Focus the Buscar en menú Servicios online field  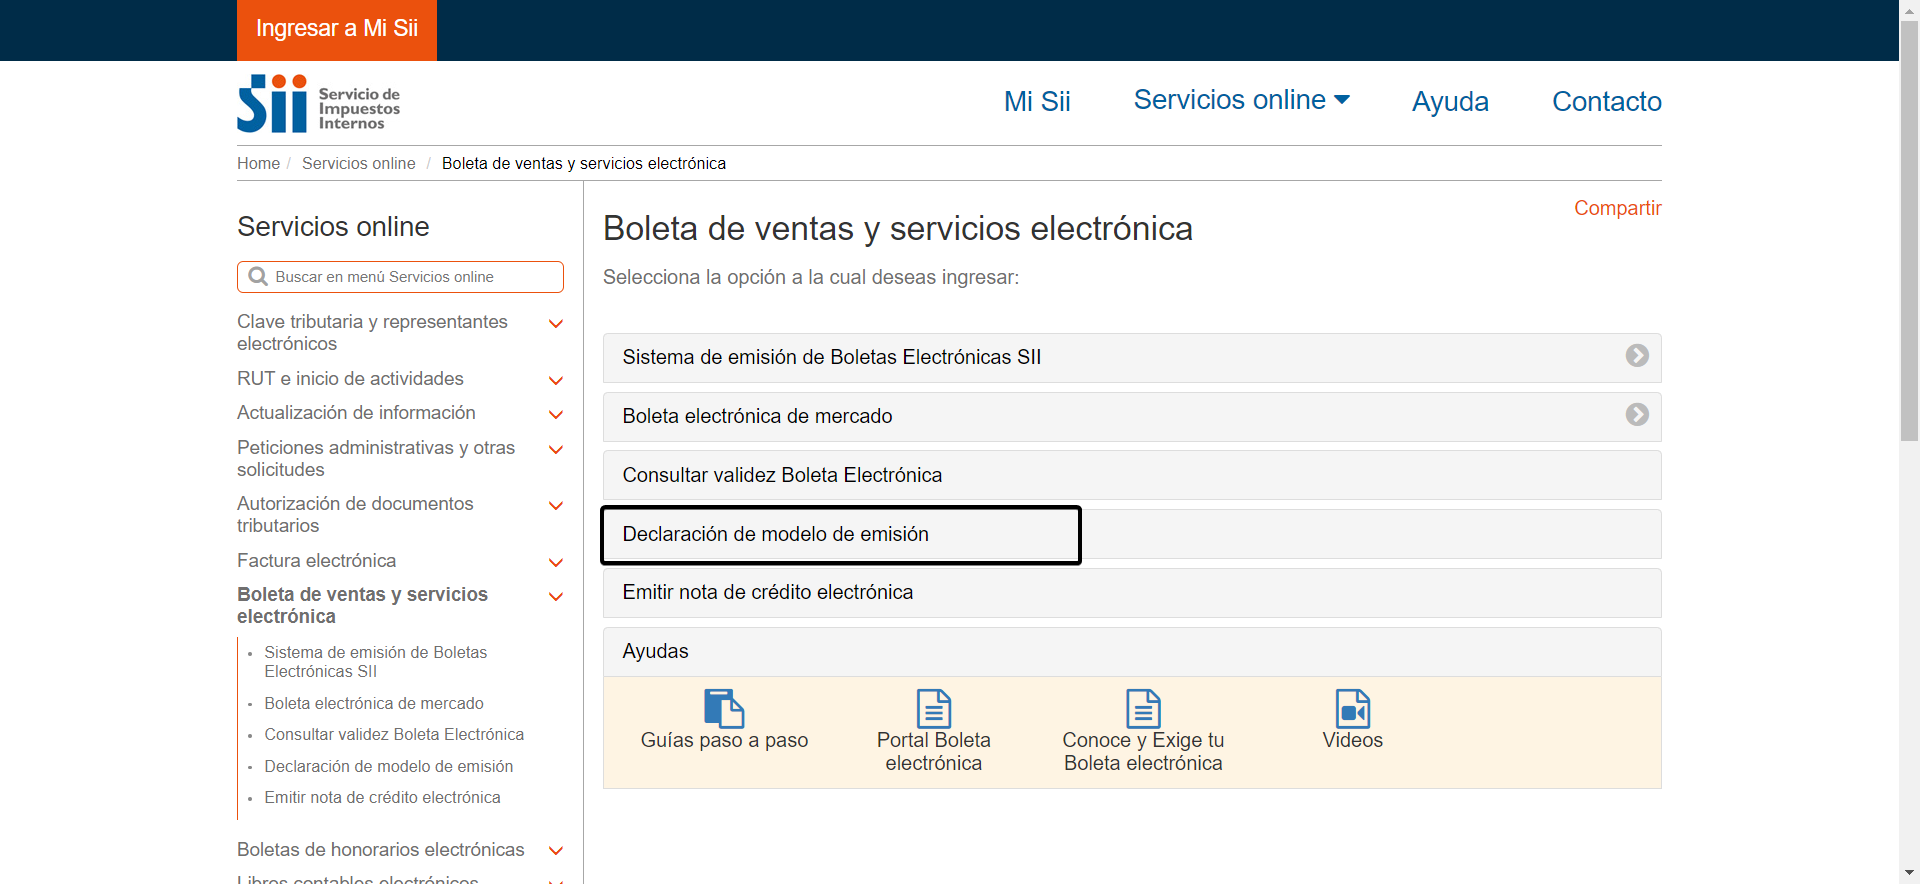410,277
